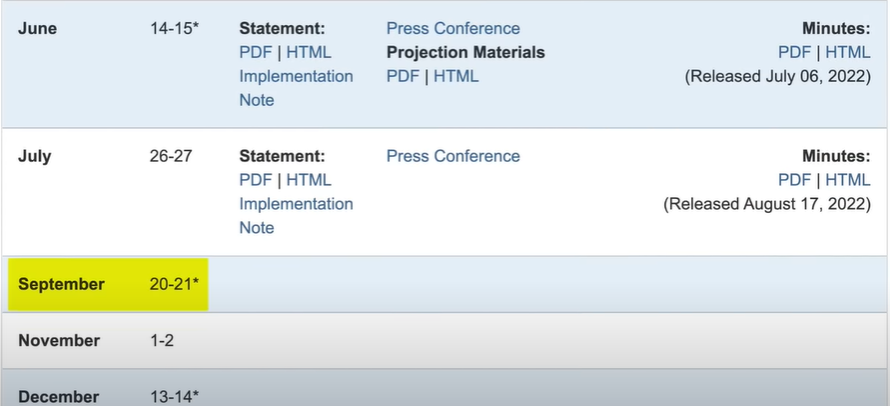The image size is (890, 406).
Task: Open July Implementation Note link
Action: [295, 204]
